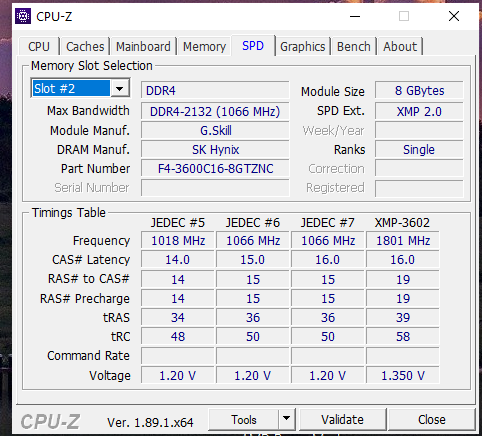
Task: Click the SPD tab
Action: pos(253,45)
